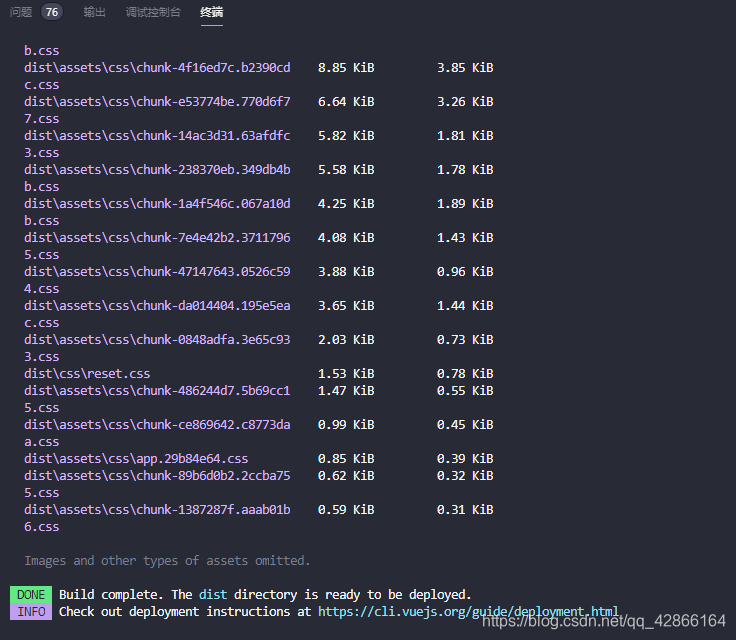Switch to the 问题 tab
Viewport: 736px width, 640px height.
21,12
